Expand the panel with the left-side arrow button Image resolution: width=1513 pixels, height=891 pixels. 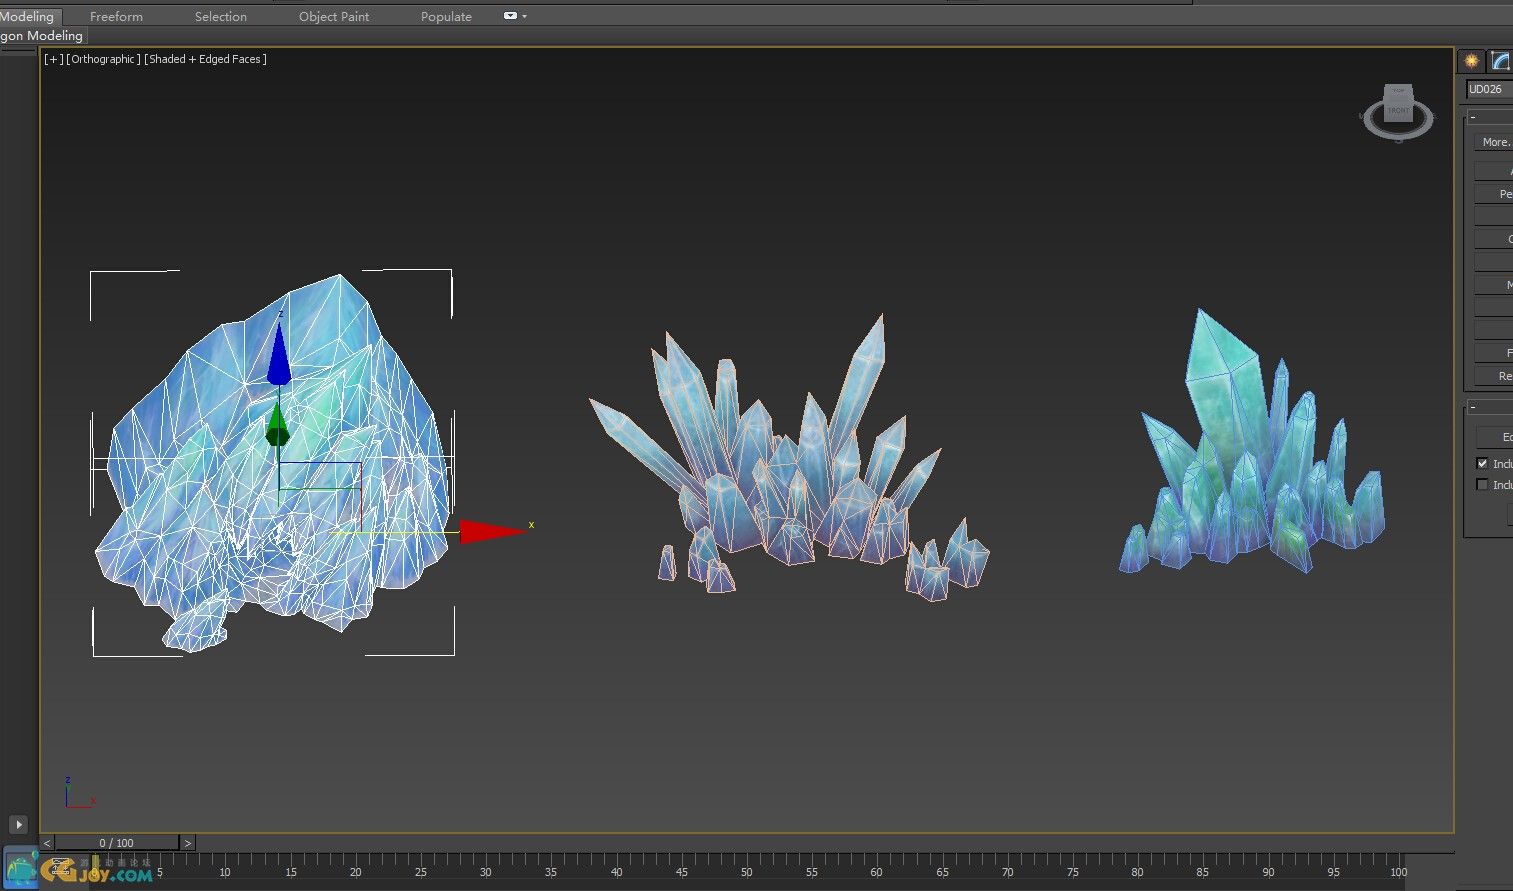pyautogui.click(x=18, y=825)
